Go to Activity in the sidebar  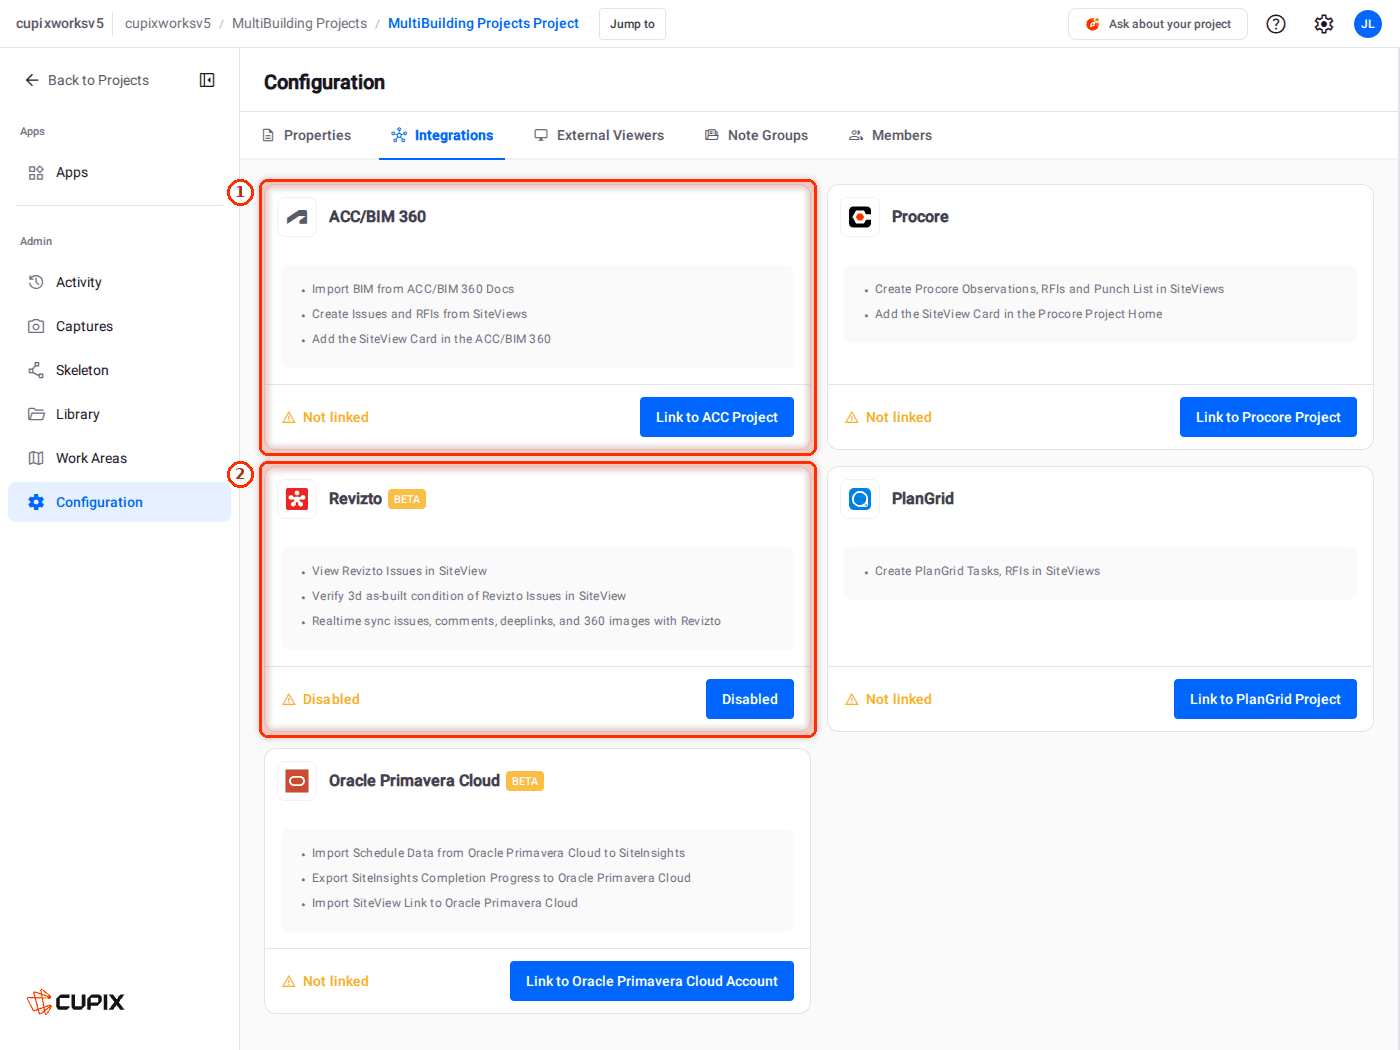119,282
